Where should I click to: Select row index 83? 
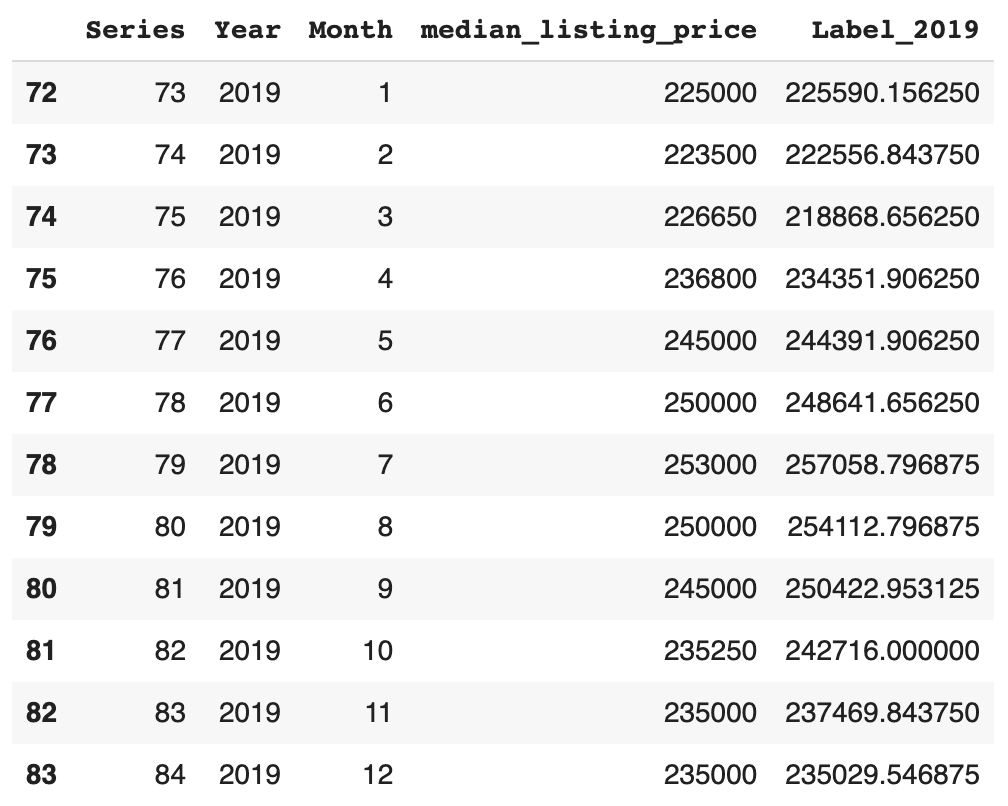[x=41, y=775]
